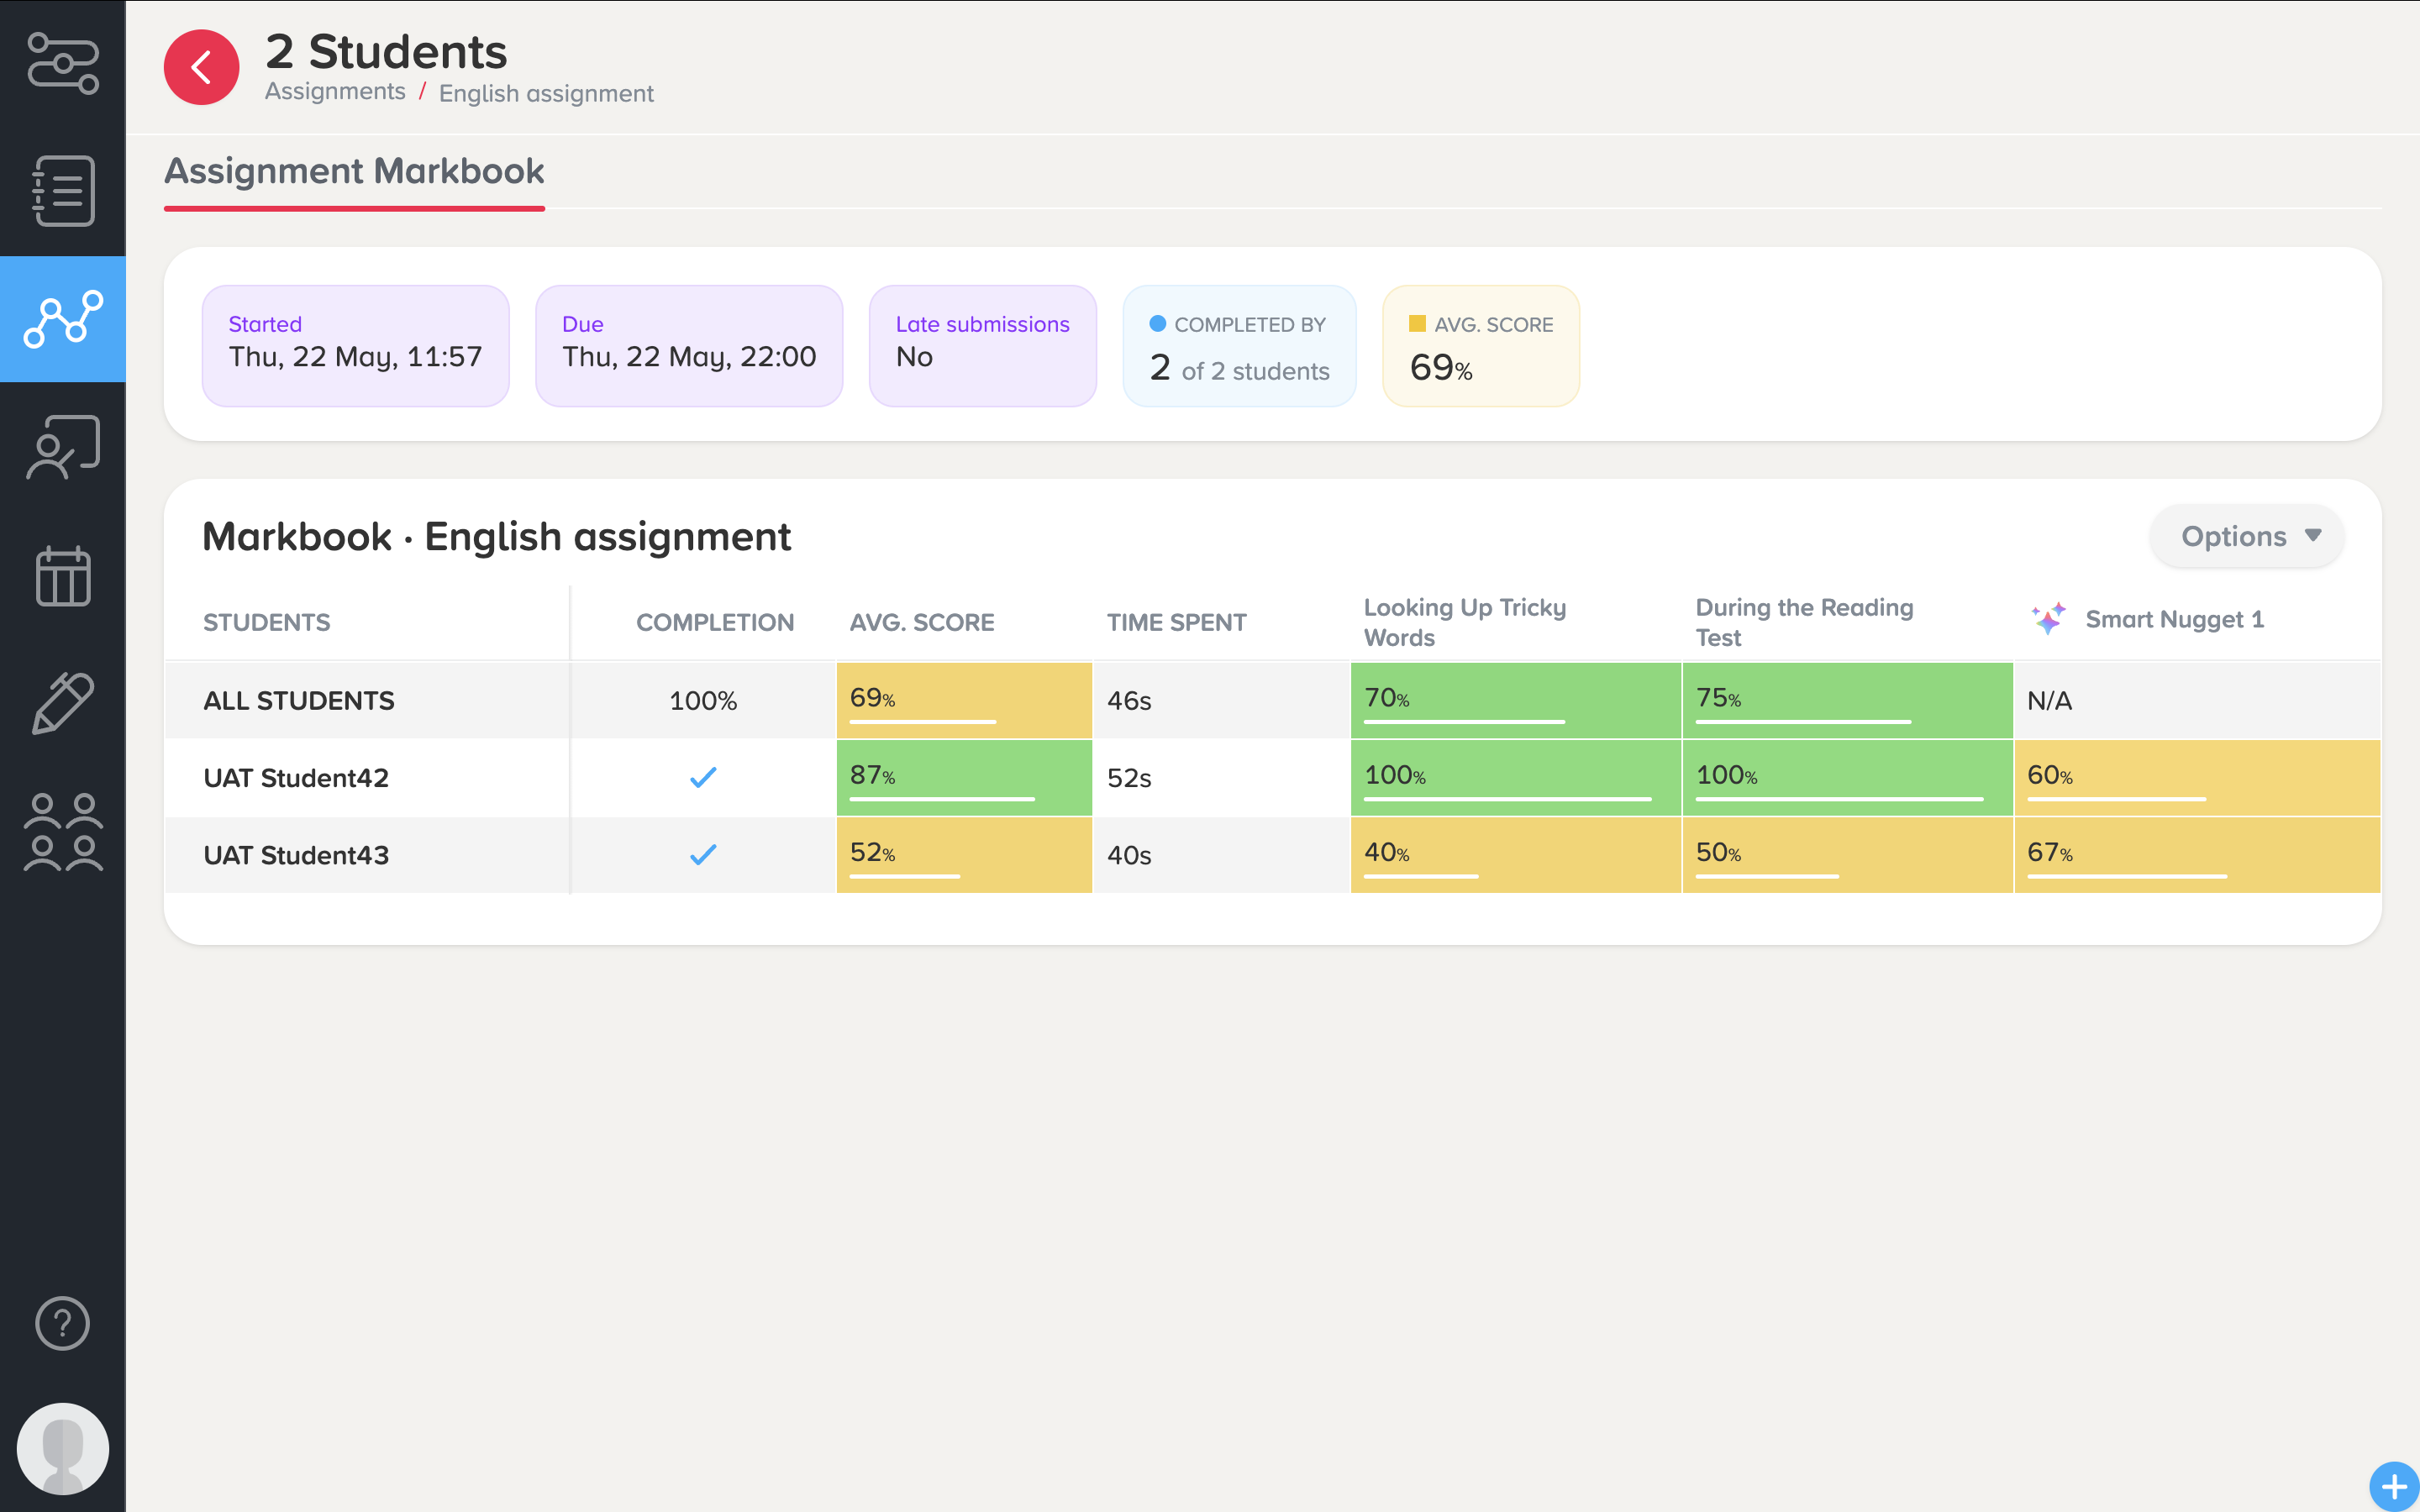
Task: Open the user profile avatar
Action: (x=63, y=1448)
